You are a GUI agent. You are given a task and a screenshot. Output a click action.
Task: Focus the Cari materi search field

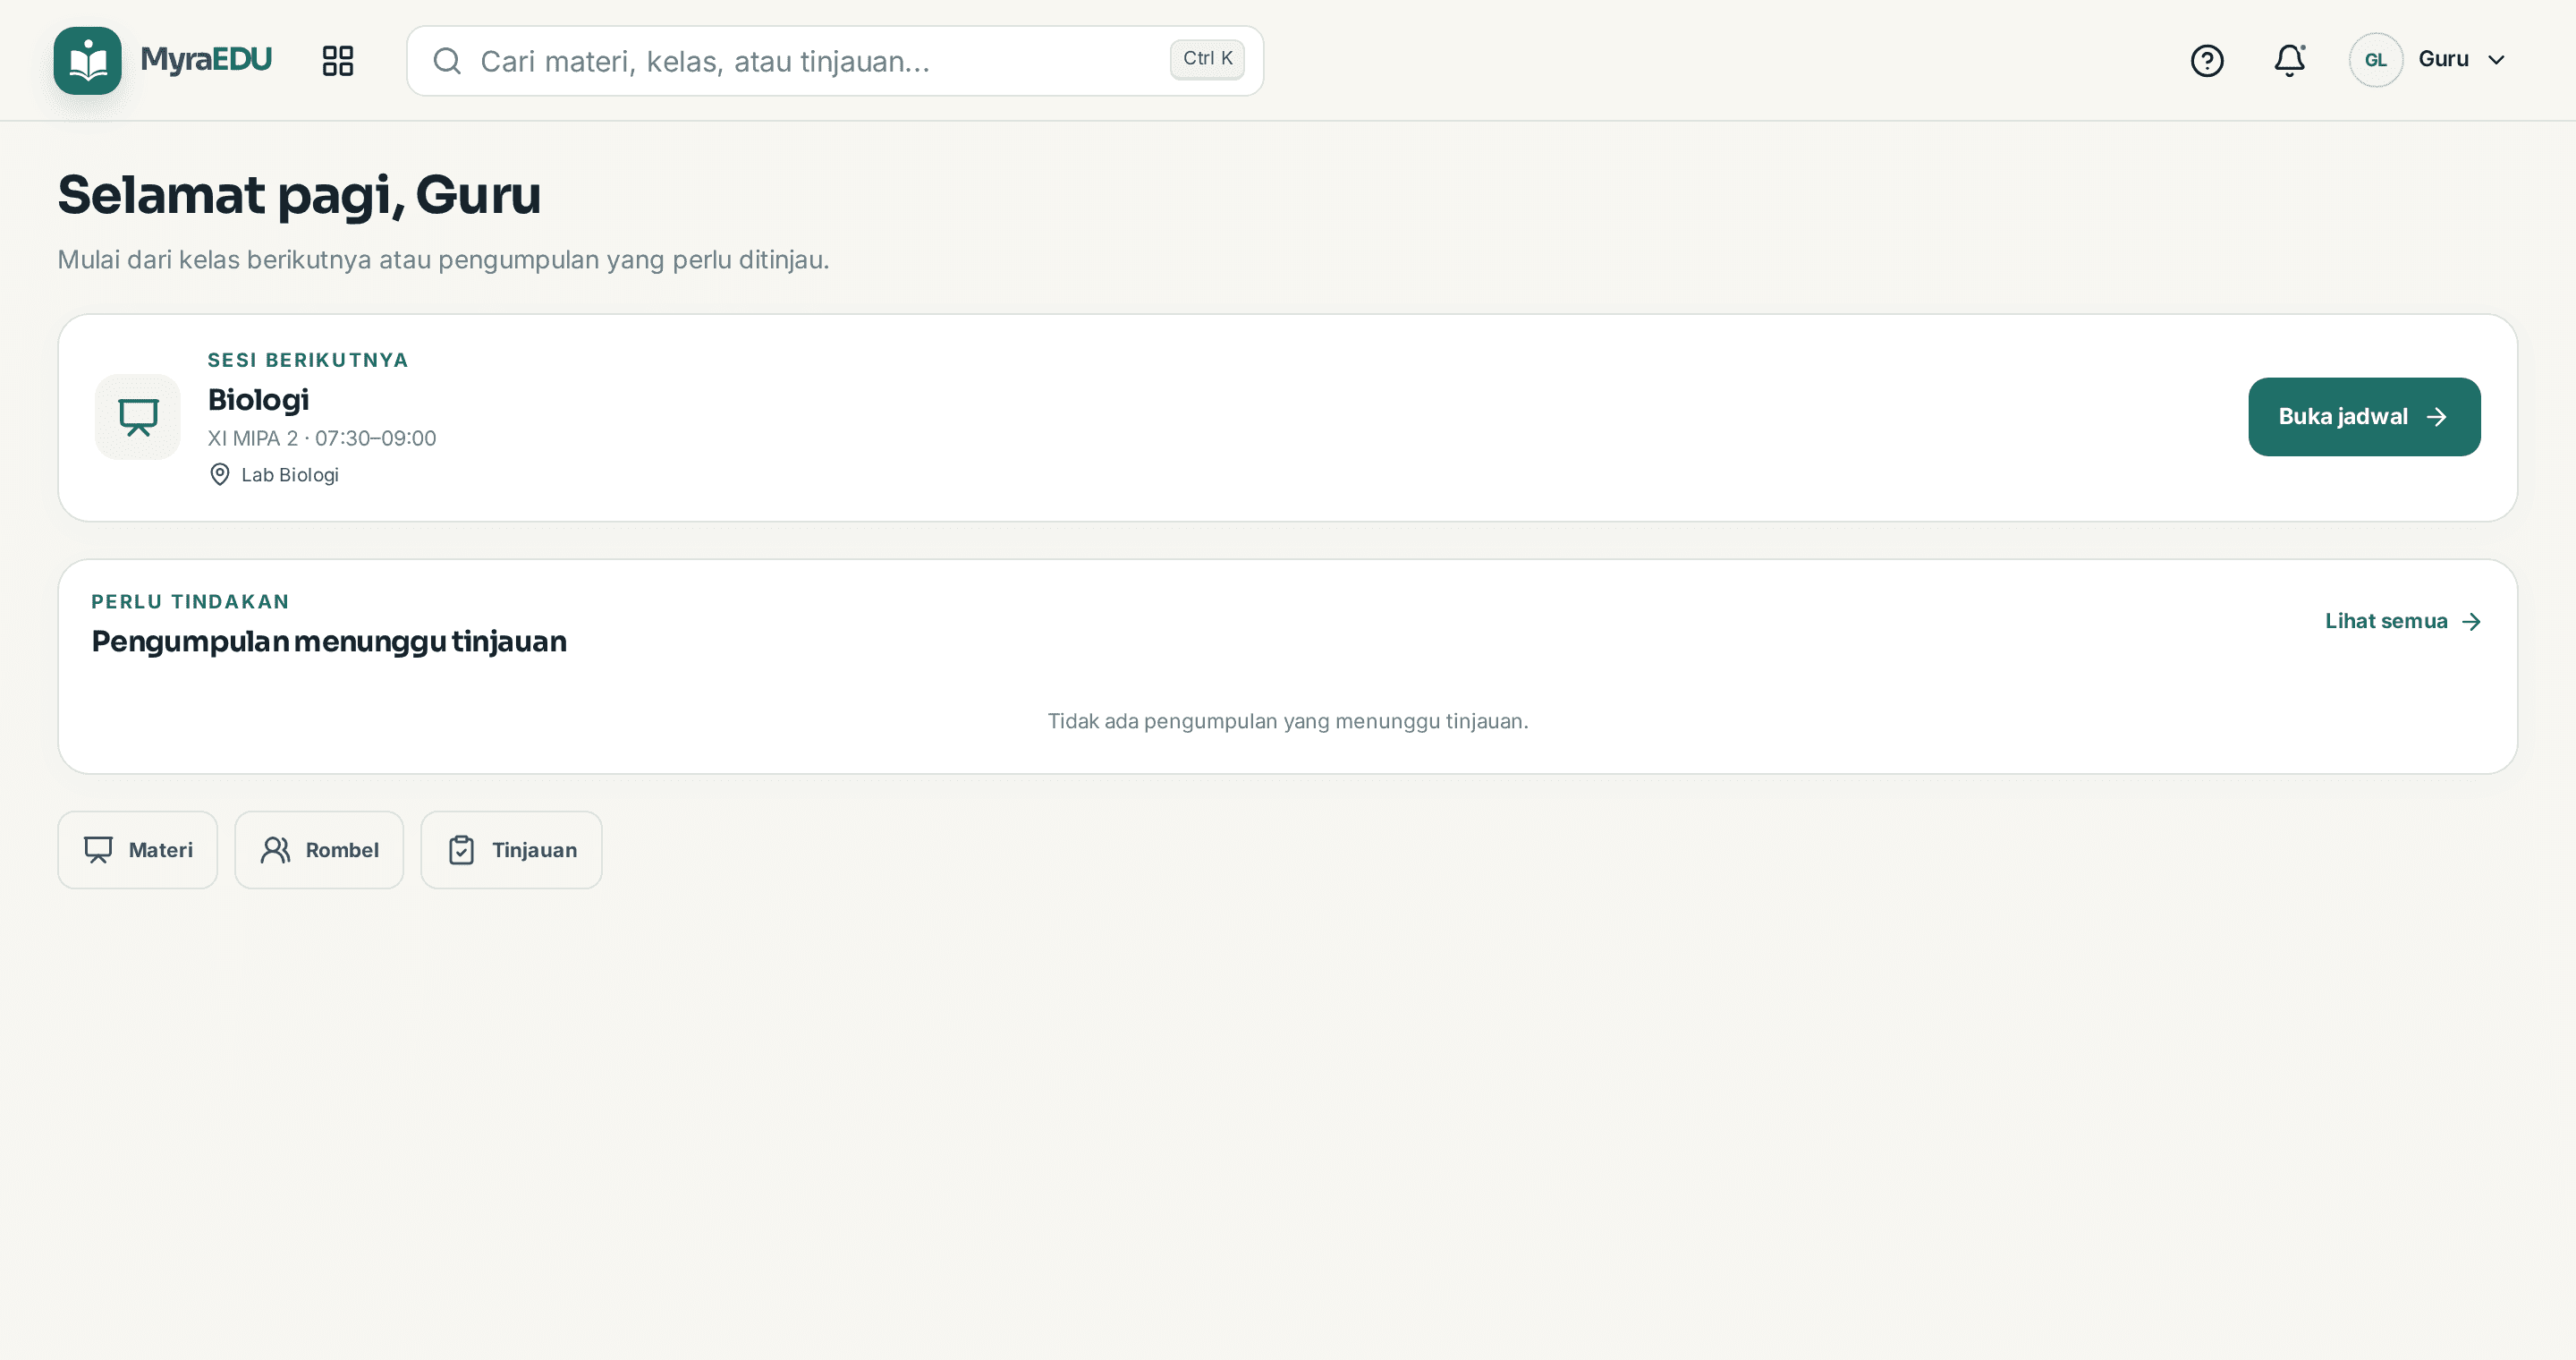tap(835, 61)
